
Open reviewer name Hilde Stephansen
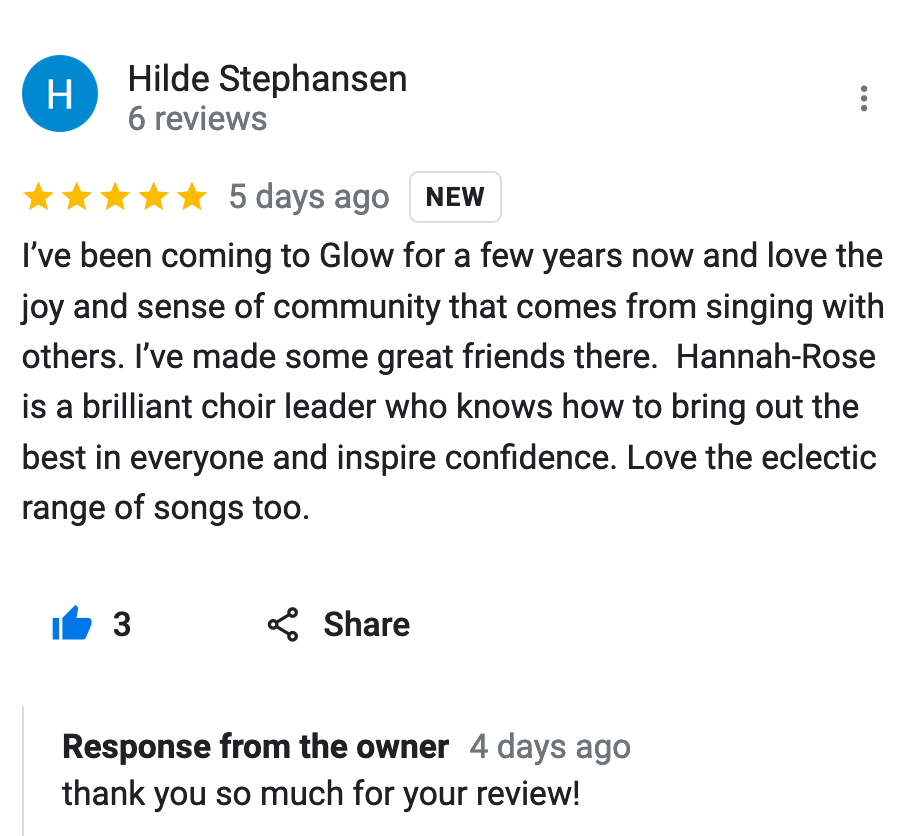click(267, 78)
